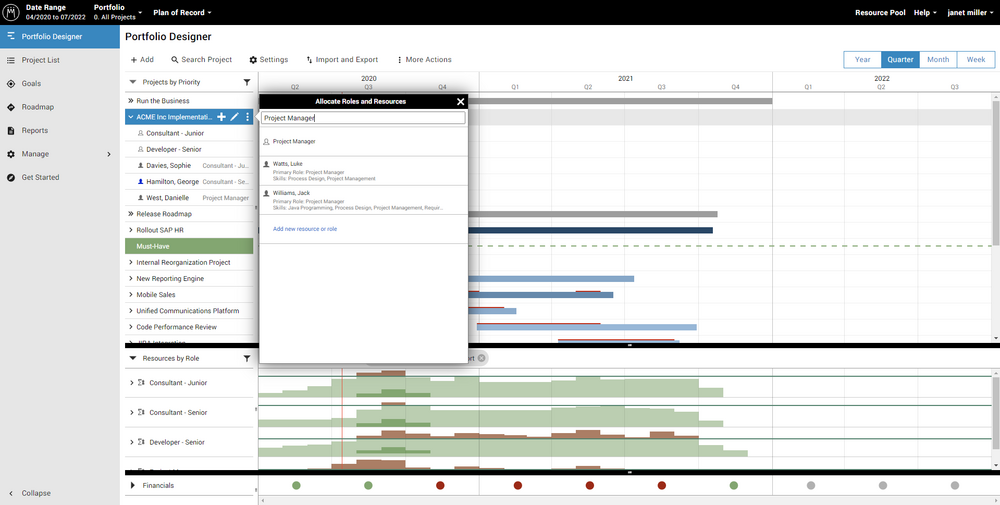
Task: Switch timeline view to Year
Action: tap(862, 59)
